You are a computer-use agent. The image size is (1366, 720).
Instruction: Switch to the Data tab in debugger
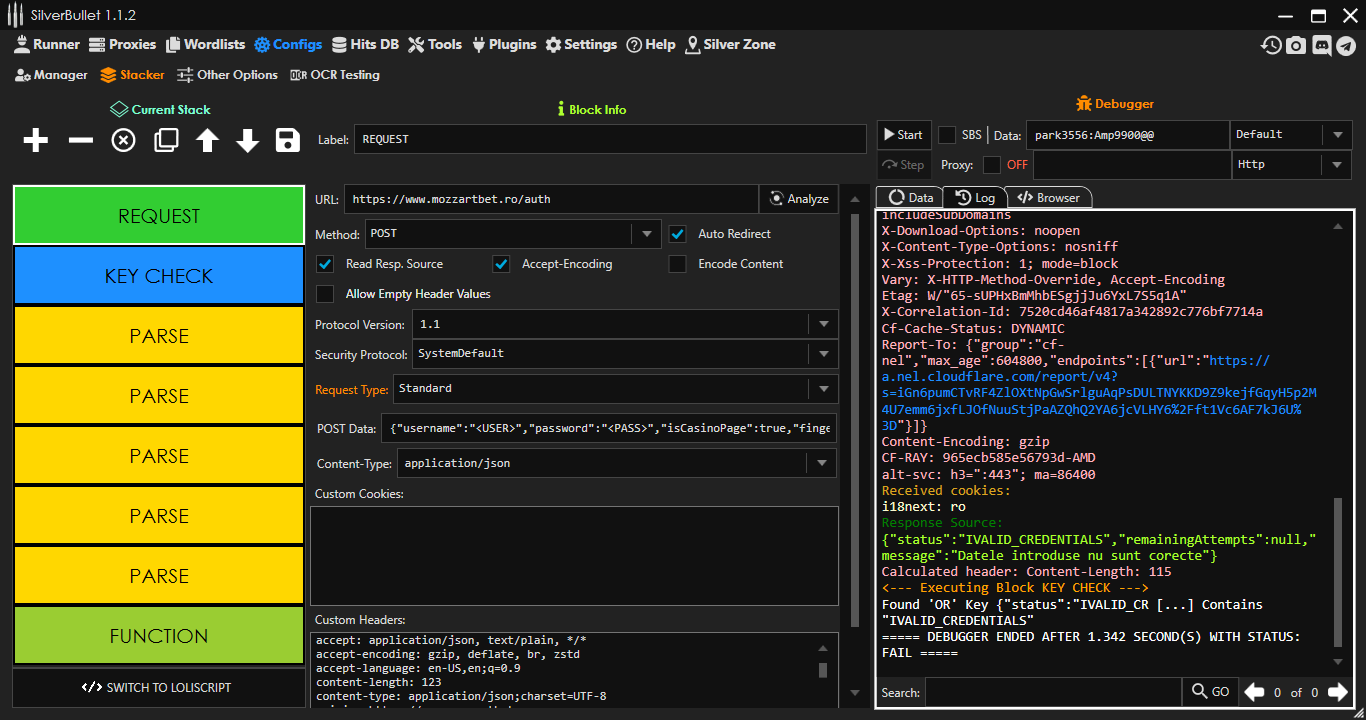pyautogui.click(x=910, y=198)
